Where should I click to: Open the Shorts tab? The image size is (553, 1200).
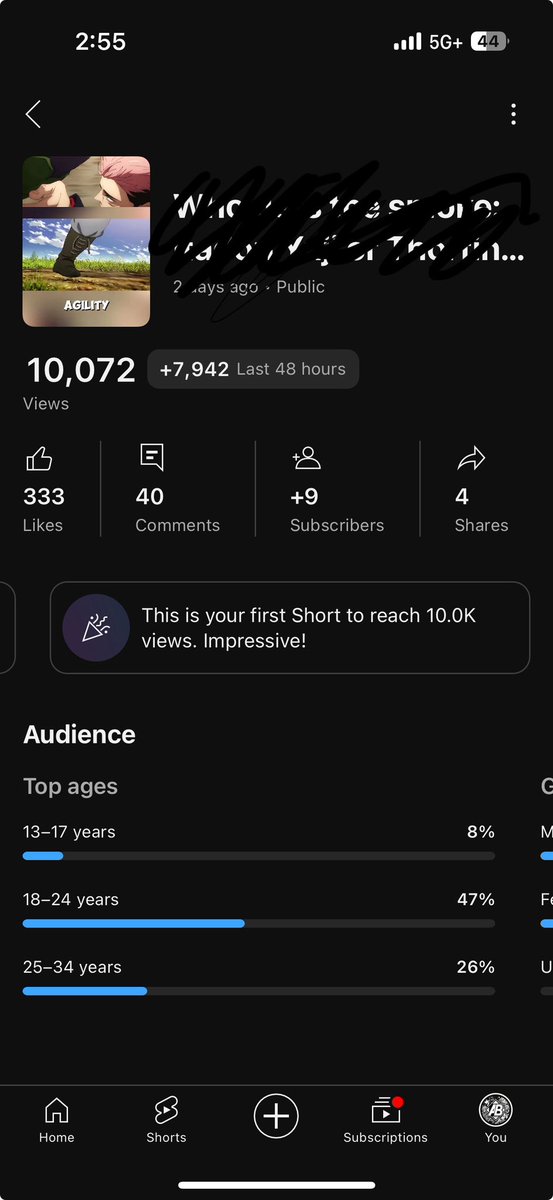[x=166, y=1120]
